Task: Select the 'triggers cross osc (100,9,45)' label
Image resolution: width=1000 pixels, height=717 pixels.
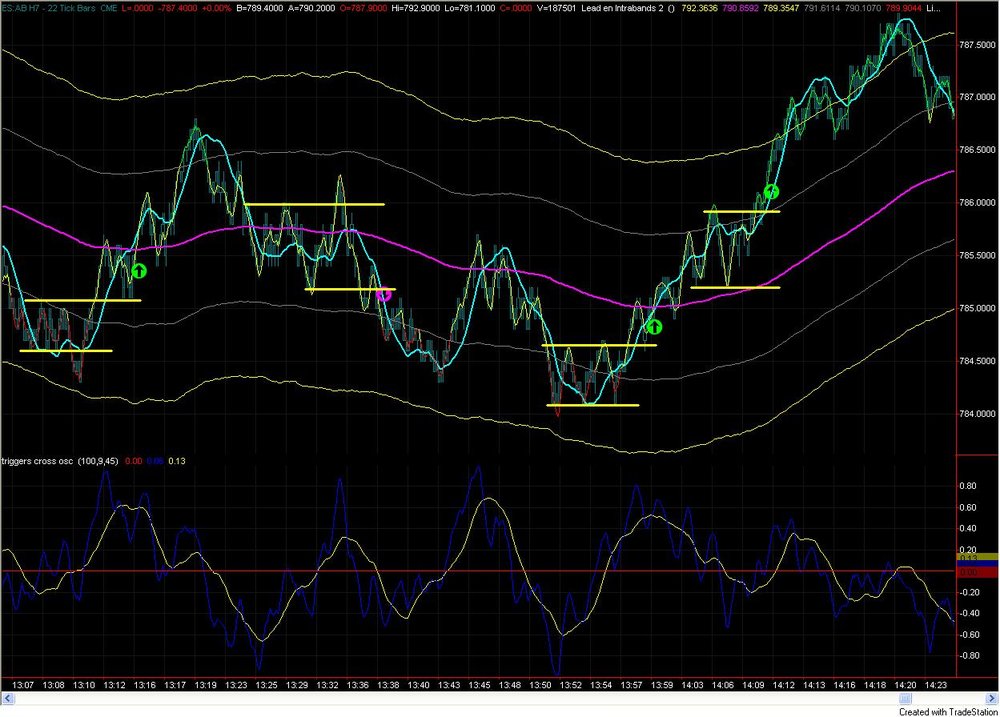Action: 60,461
